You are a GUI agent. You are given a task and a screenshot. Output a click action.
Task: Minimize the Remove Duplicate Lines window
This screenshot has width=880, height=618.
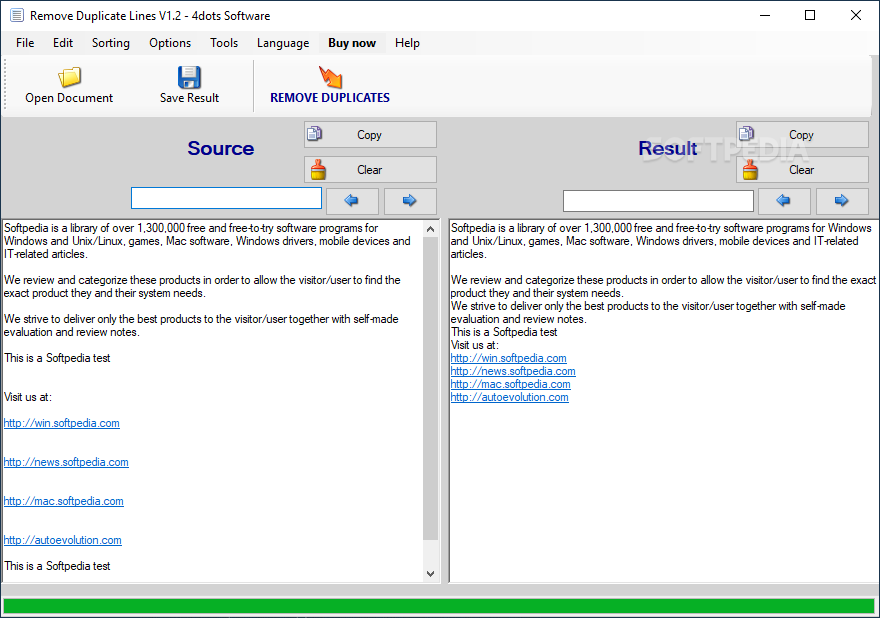(765, 16)
